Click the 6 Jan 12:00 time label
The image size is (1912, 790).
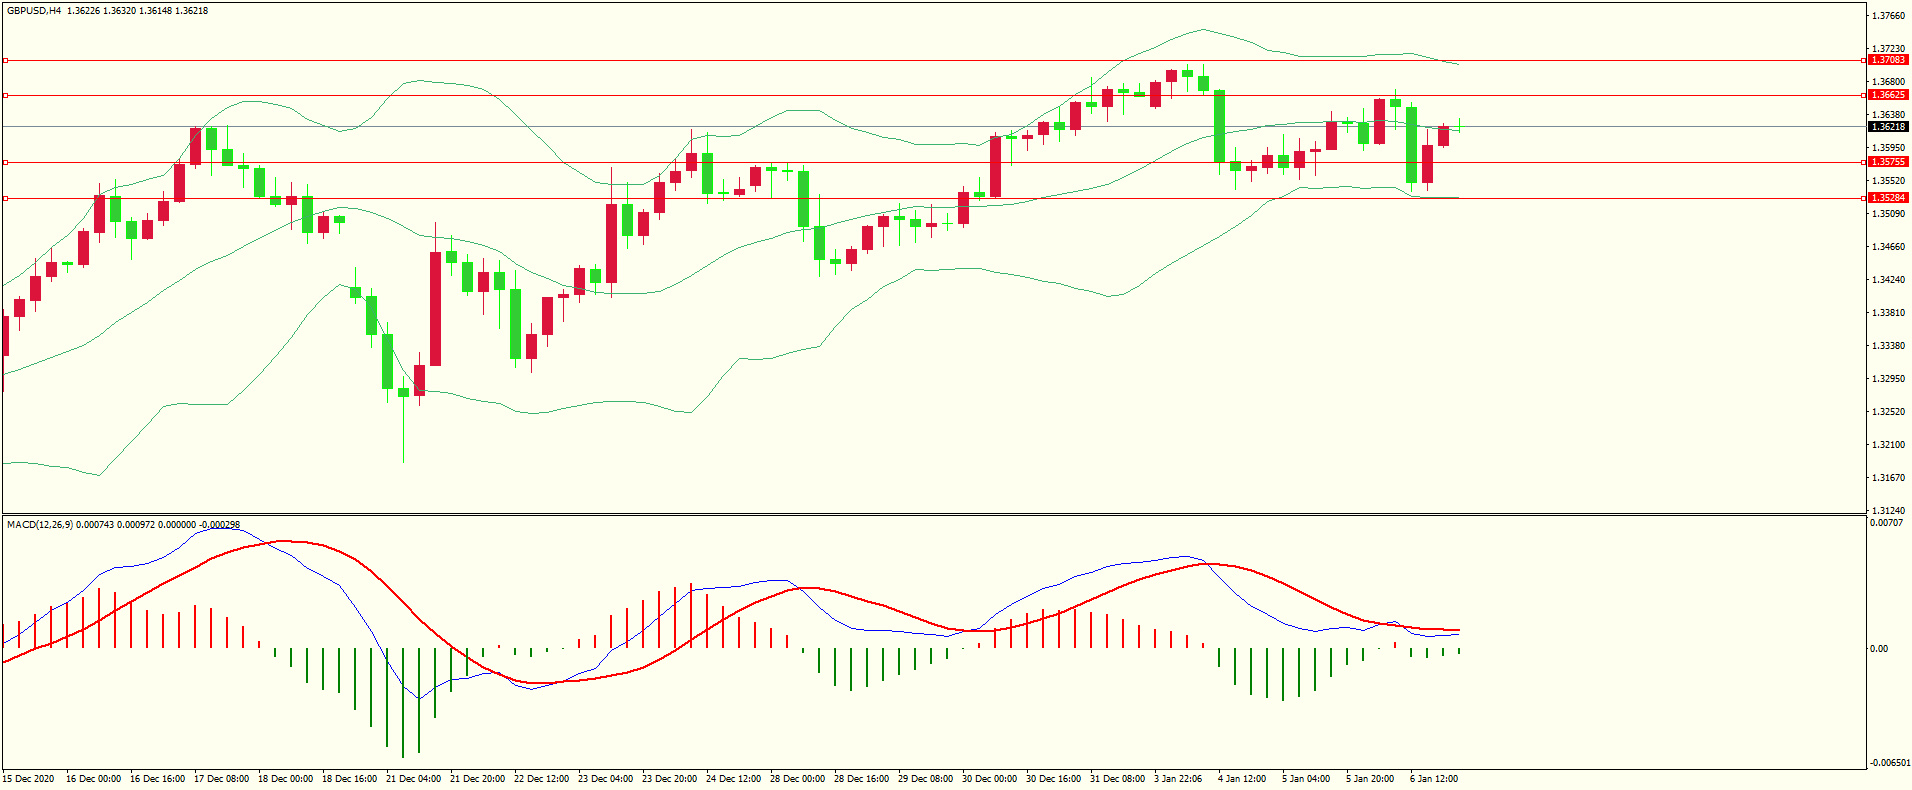1433,779
